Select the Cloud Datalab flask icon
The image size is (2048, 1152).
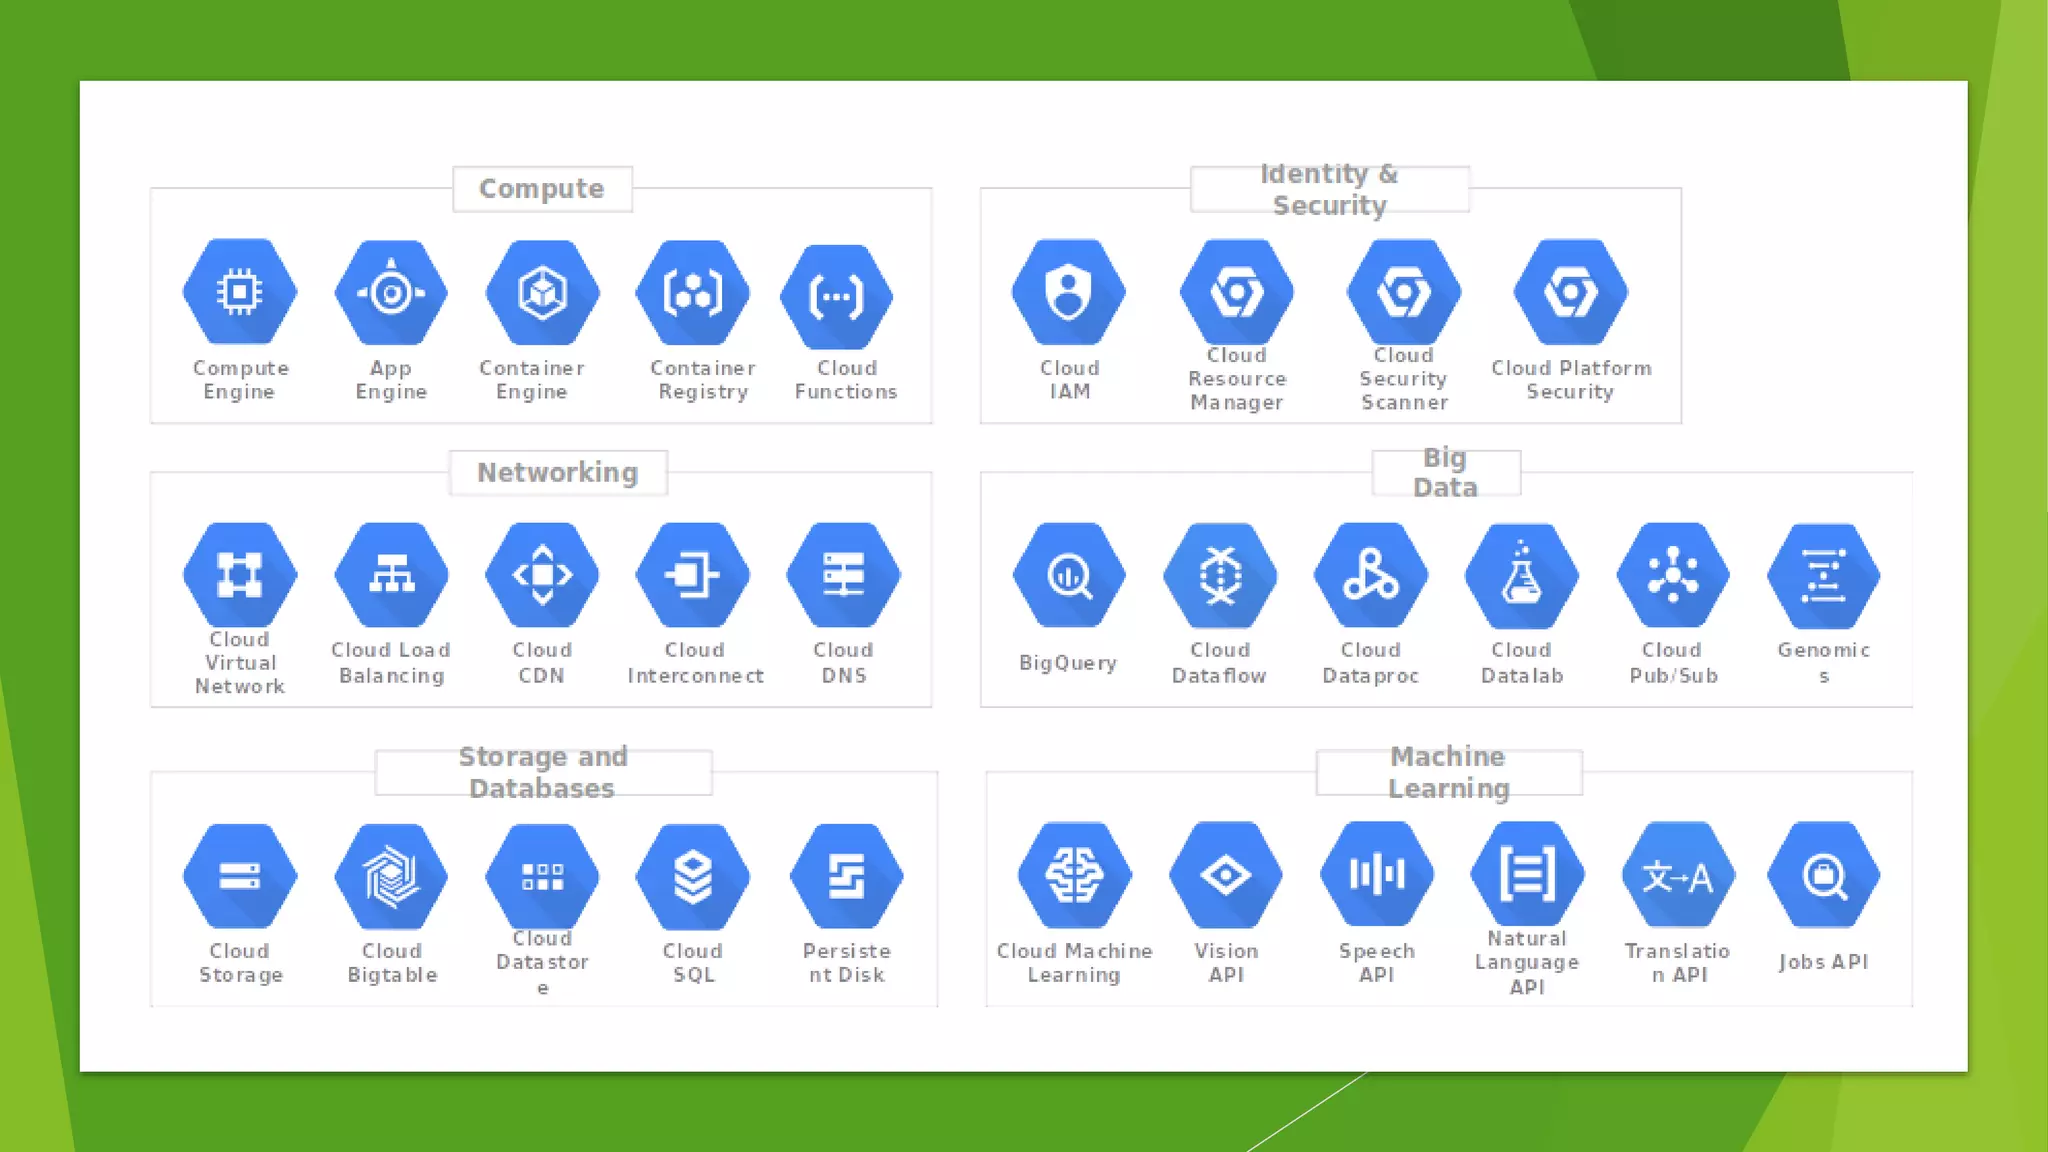(1522, 575)
